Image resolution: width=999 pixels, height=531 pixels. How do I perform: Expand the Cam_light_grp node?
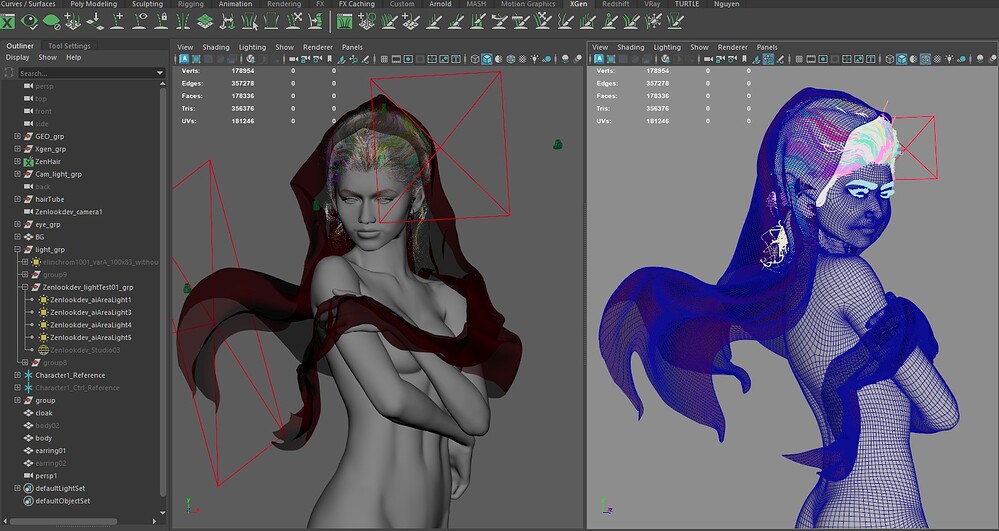click(17, 174)
